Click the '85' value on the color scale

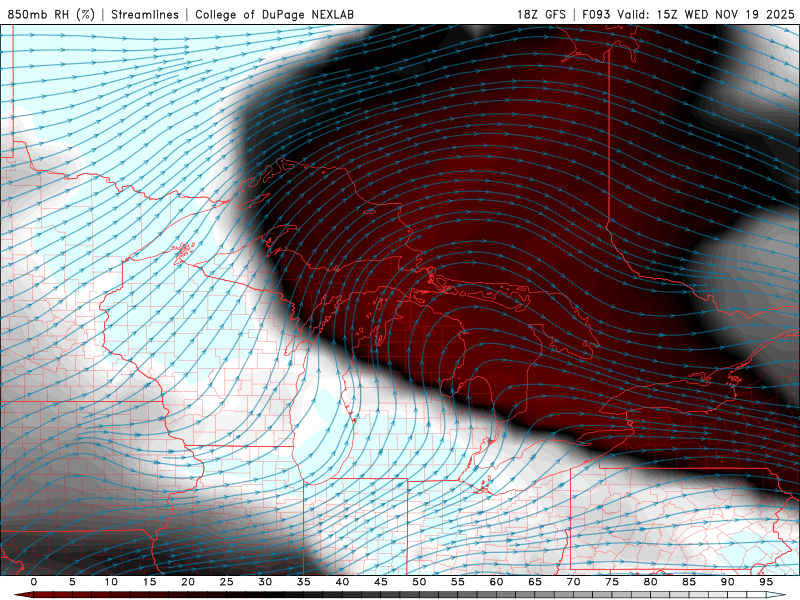[x=689, y=582]
